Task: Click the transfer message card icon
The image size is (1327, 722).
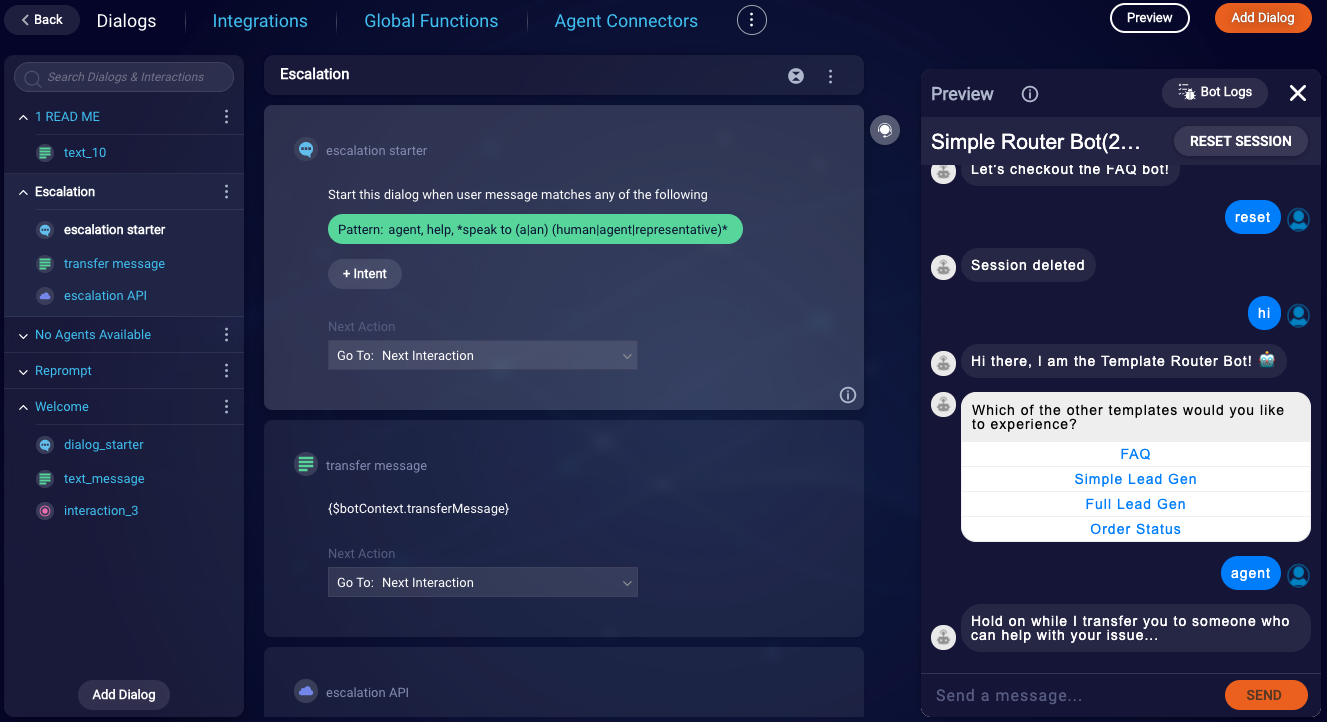Action: (x=306, y=464)
